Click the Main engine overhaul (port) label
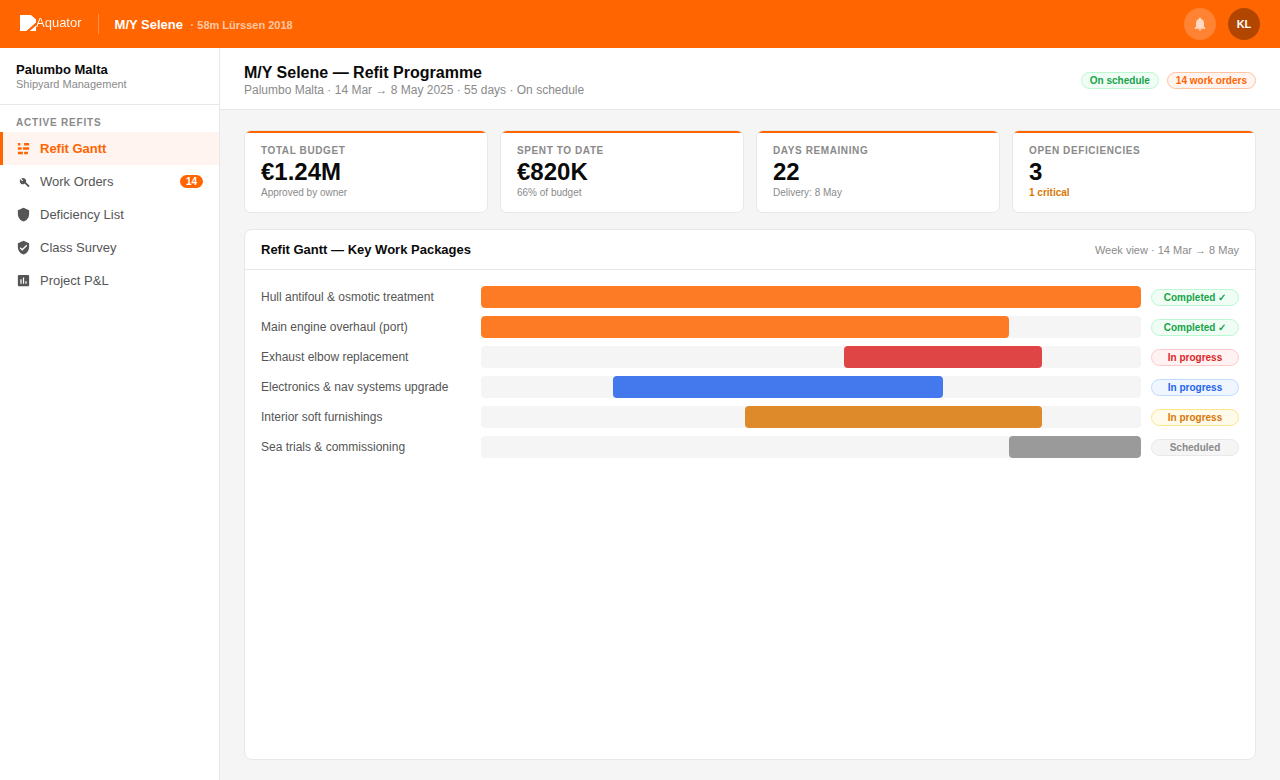The image size is (1280, 780). tap(334, 327)
